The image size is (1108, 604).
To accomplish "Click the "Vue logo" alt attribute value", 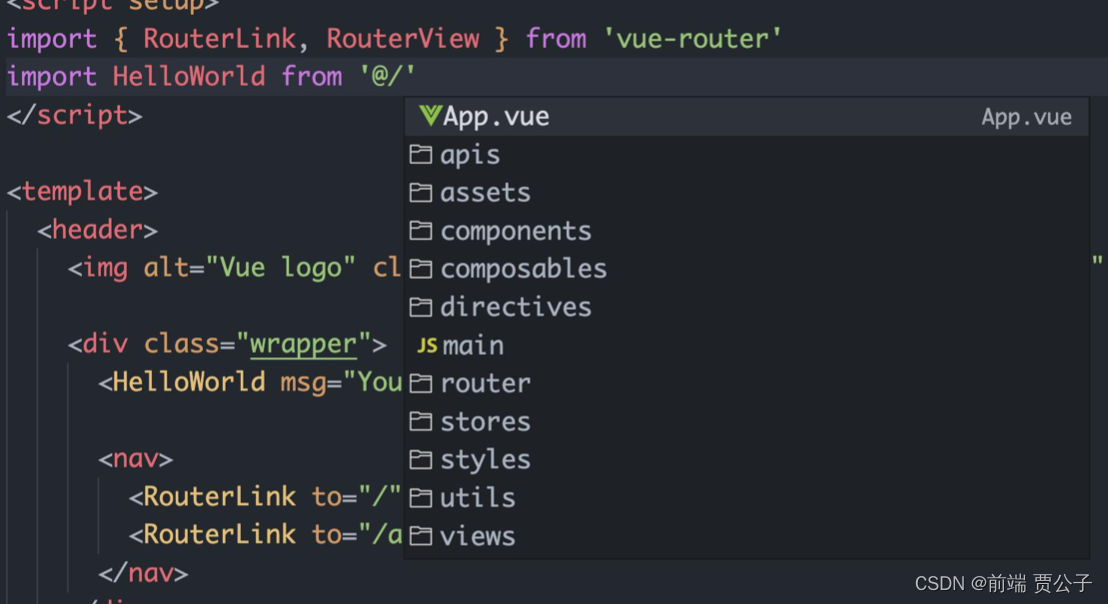I will click(x=281, y=268).
